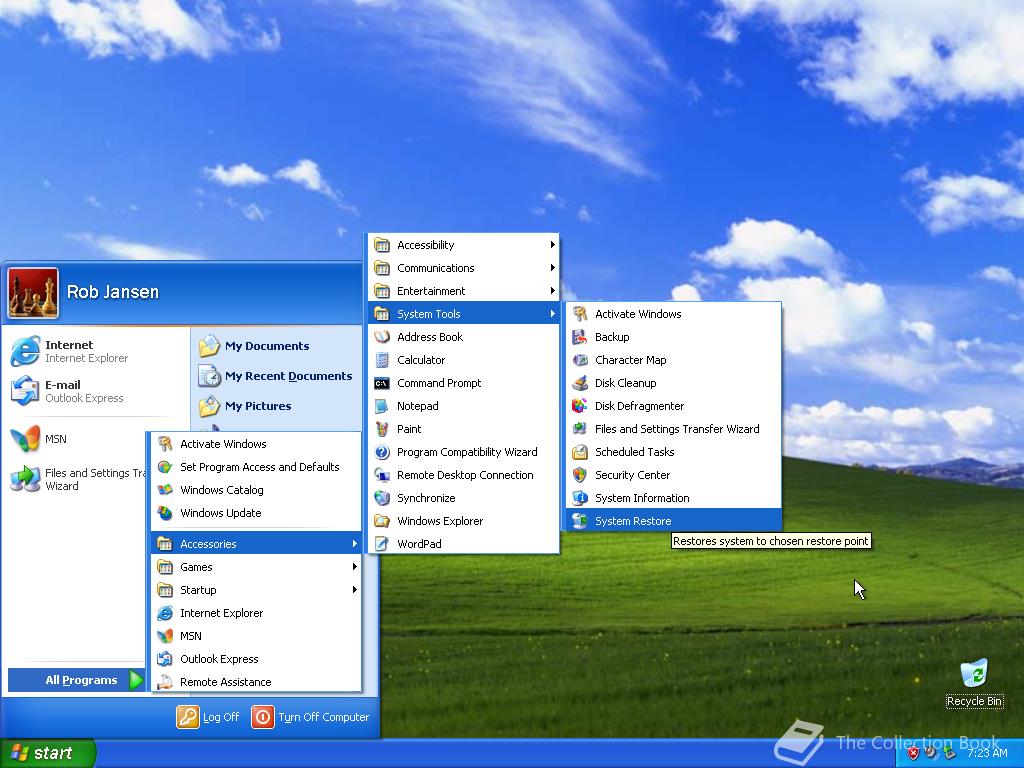Open Windows Explorer icon in Accessories
The image size is (1024, 768).
pyautogui.click(x=382, y=520)
